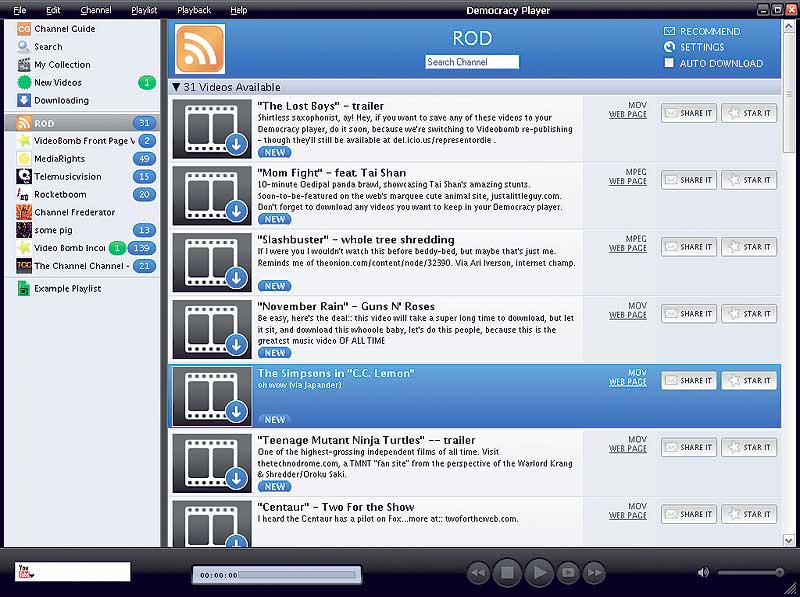Viewport: 800px width, 597px height.
Task: Toggle fullscreen playback button
Action: coord(568,573)
